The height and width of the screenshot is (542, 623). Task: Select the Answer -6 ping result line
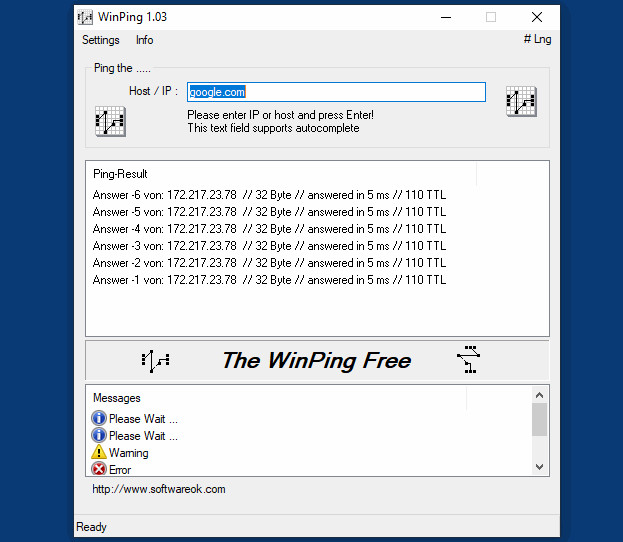coord(269,195)
